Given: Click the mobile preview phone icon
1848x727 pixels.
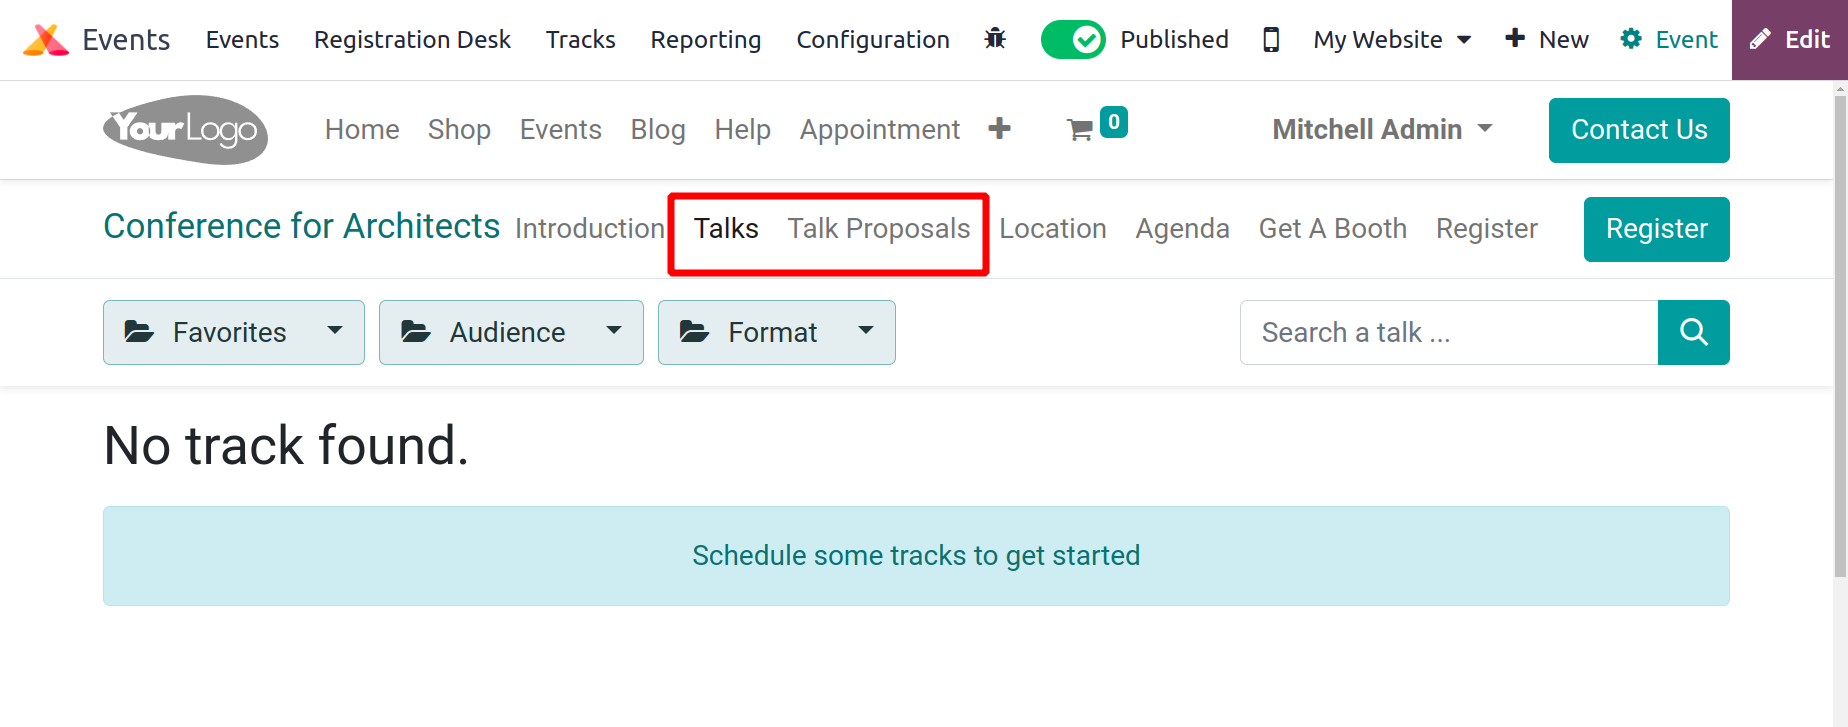Looking at the screenshot, I should [x=1271, y=40].
